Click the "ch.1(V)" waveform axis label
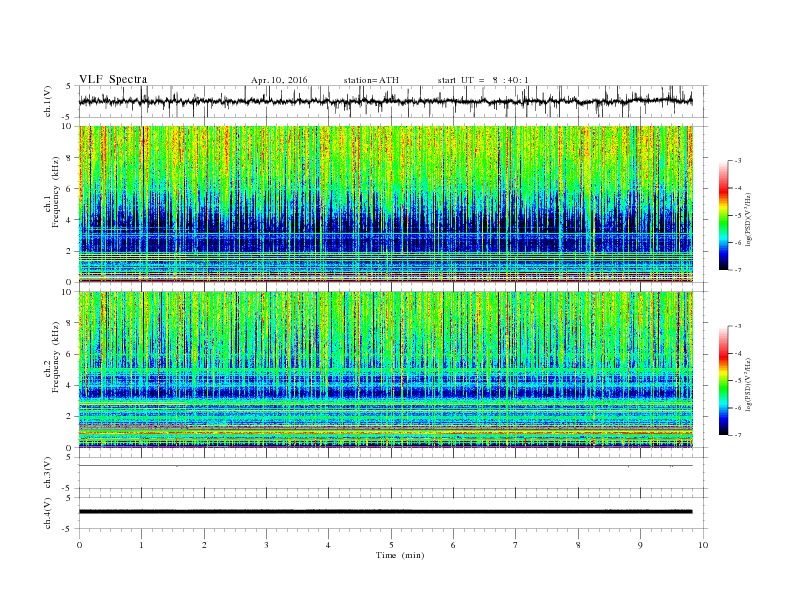This screenshot has height=612, width=792. pos(48,101)
